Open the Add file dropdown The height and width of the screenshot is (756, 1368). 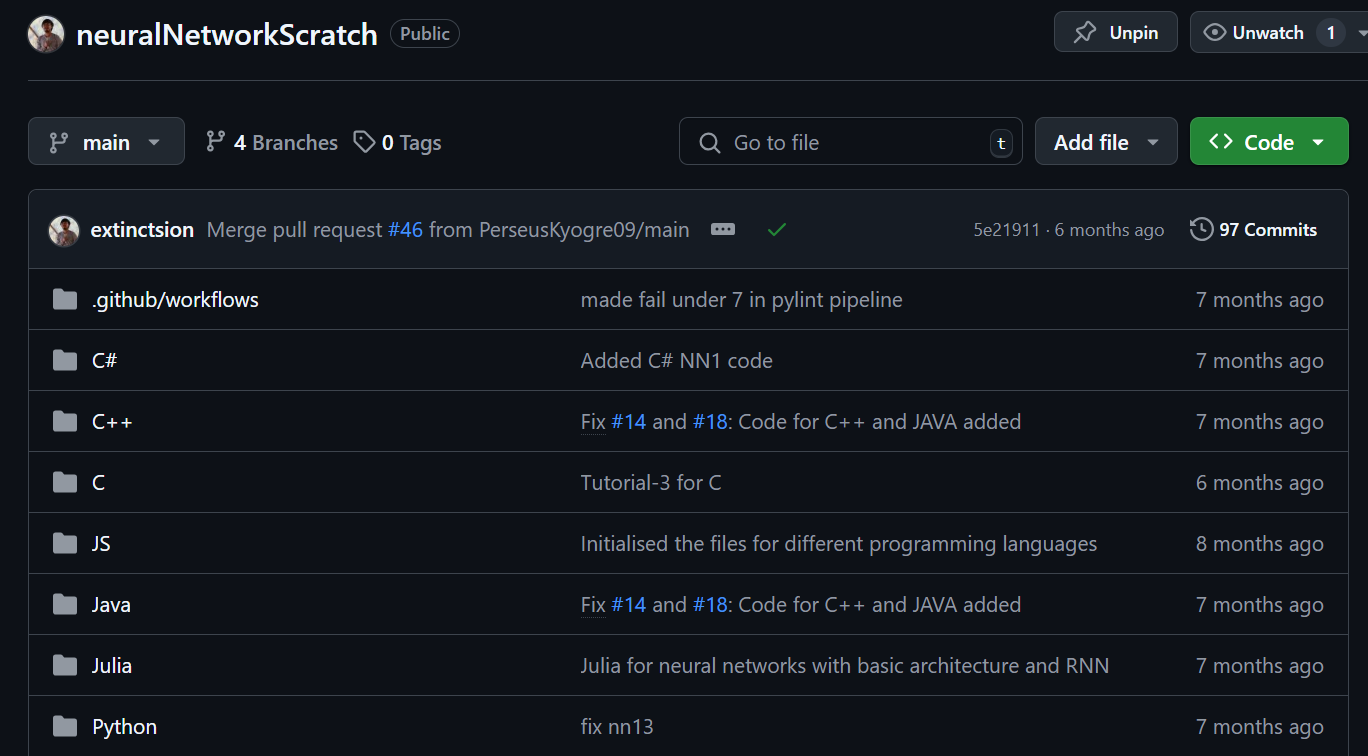1106,141
